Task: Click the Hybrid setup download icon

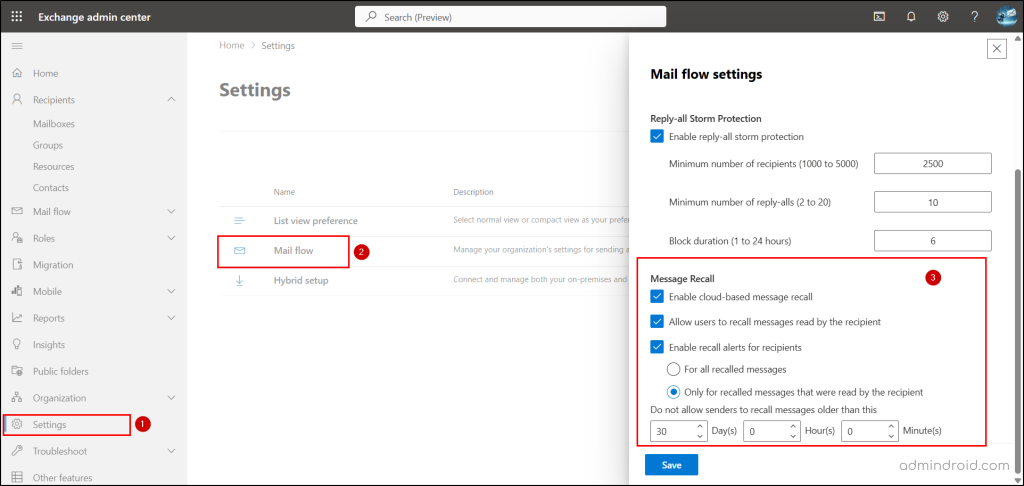Action: [x=240, y=280]
